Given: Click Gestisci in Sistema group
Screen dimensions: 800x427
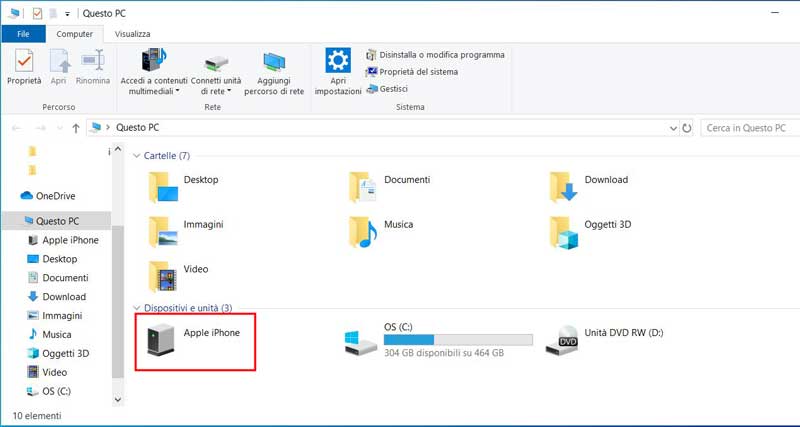Looking at the screenshot, I should 387,89.
